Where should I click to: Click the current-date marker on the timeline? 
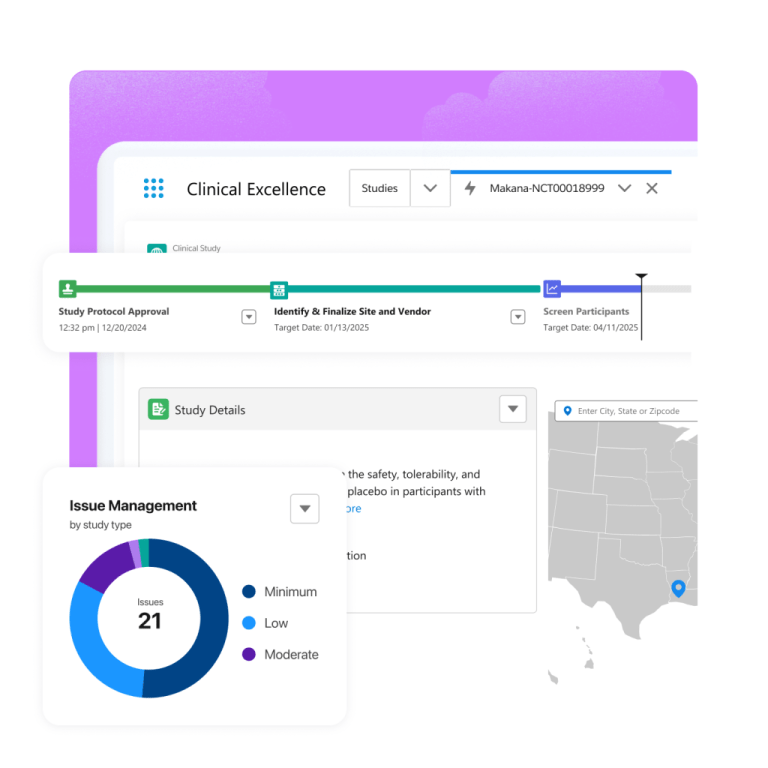[x=641, y=278]
